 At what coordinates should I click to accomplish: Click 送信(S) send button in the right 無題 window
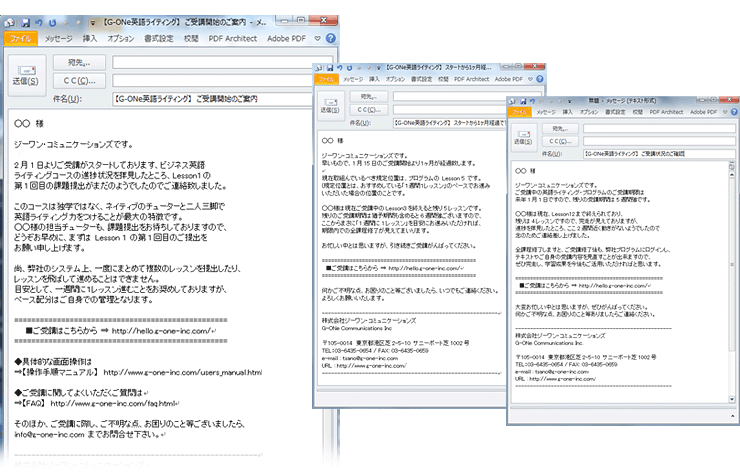(x=523, y=137)
